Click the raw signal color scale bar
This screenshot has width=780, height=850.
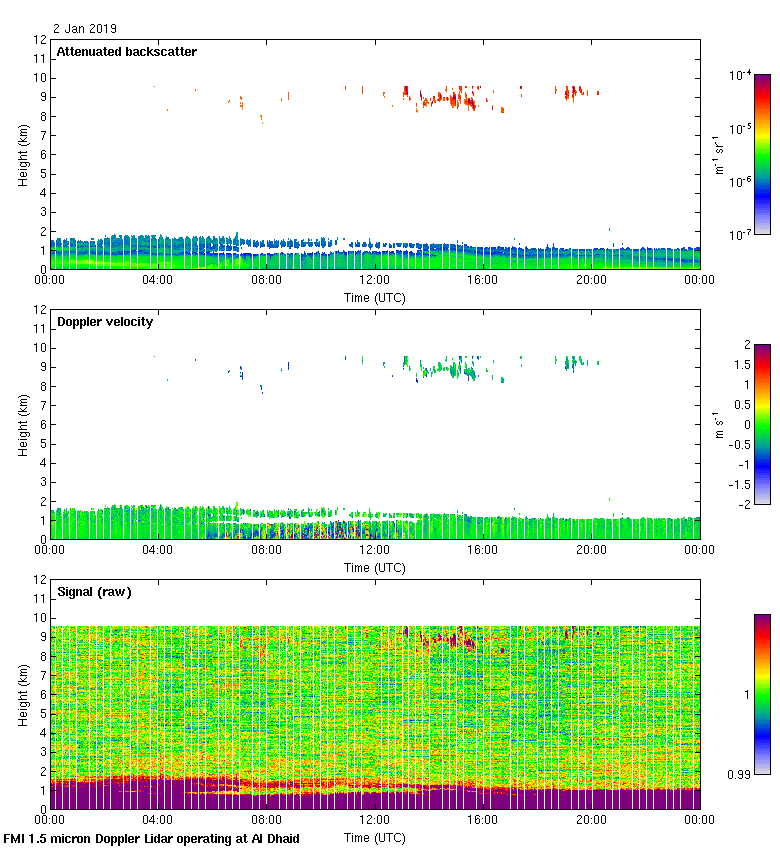(762, 694)
